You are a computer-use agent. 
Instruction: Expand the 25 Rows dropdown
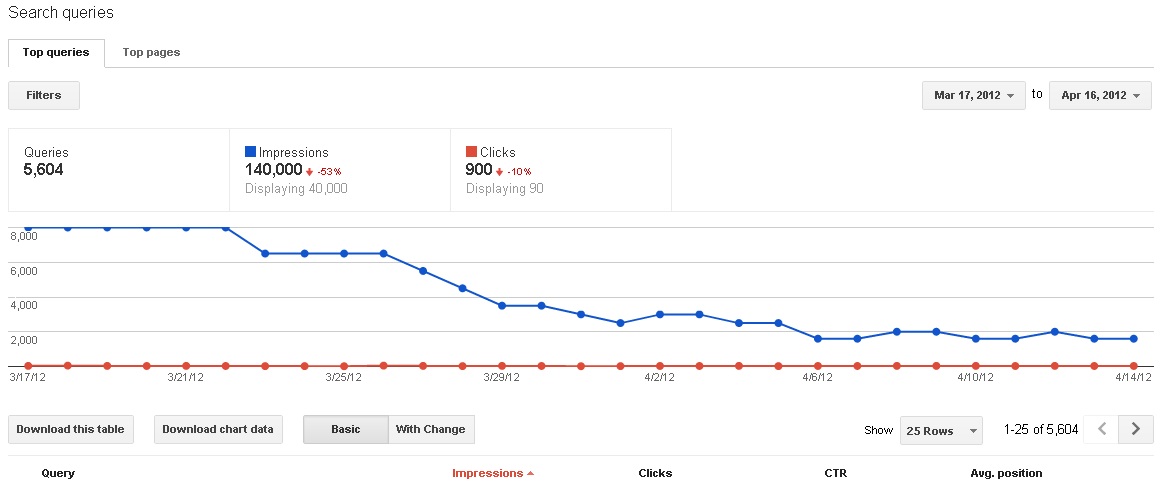(x=941, y=430)
